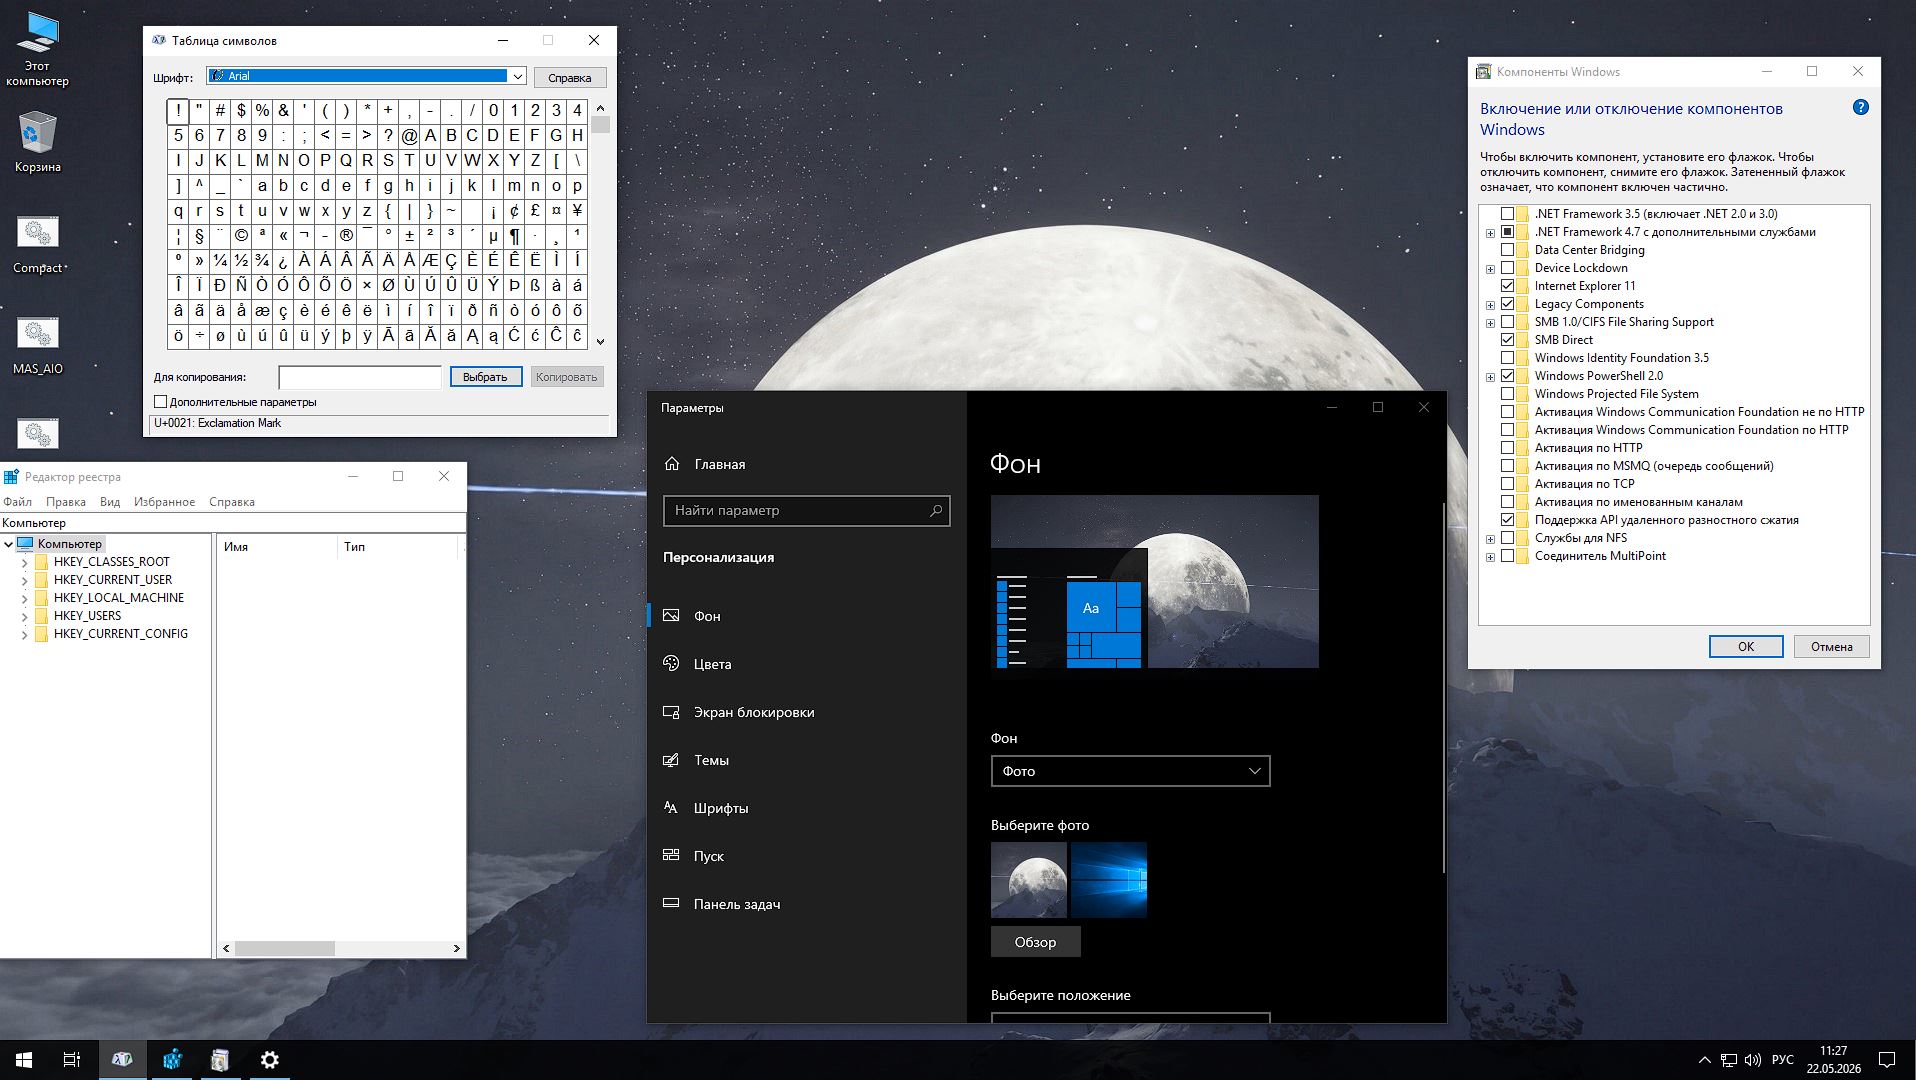The image size is (1916, 1080).
Task: Check .NET Framework 3.5 checkbox
Action: 1507,214
